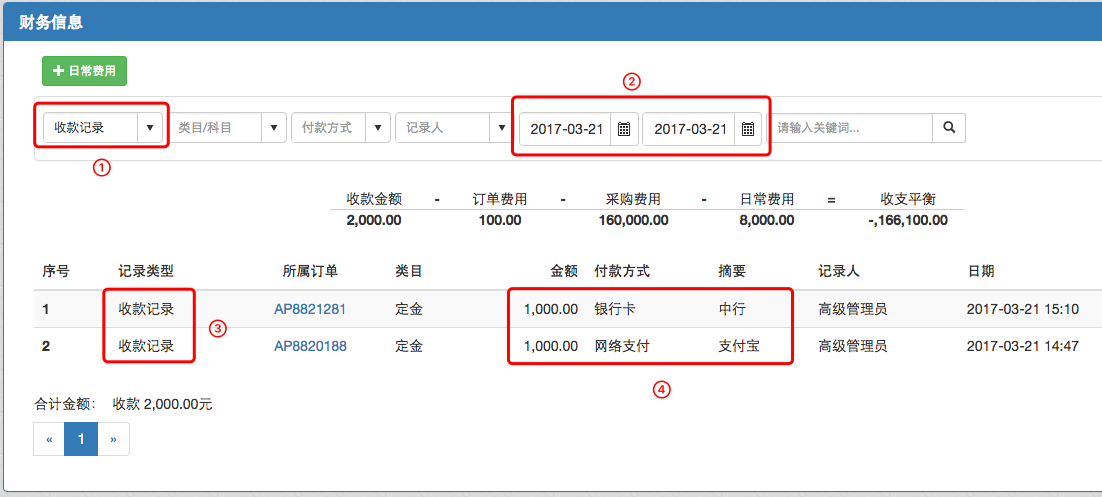This screenshot has height=497, width=1102.
Task: Click the end date 2017-03-21 field
Action: 690,129
